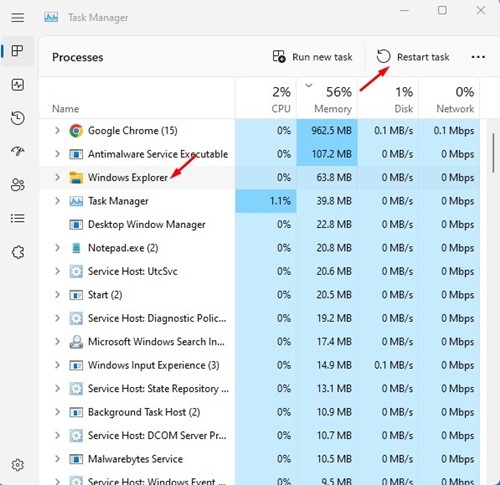Open the Details list icon in sidebar

click(x=17, y=218)
